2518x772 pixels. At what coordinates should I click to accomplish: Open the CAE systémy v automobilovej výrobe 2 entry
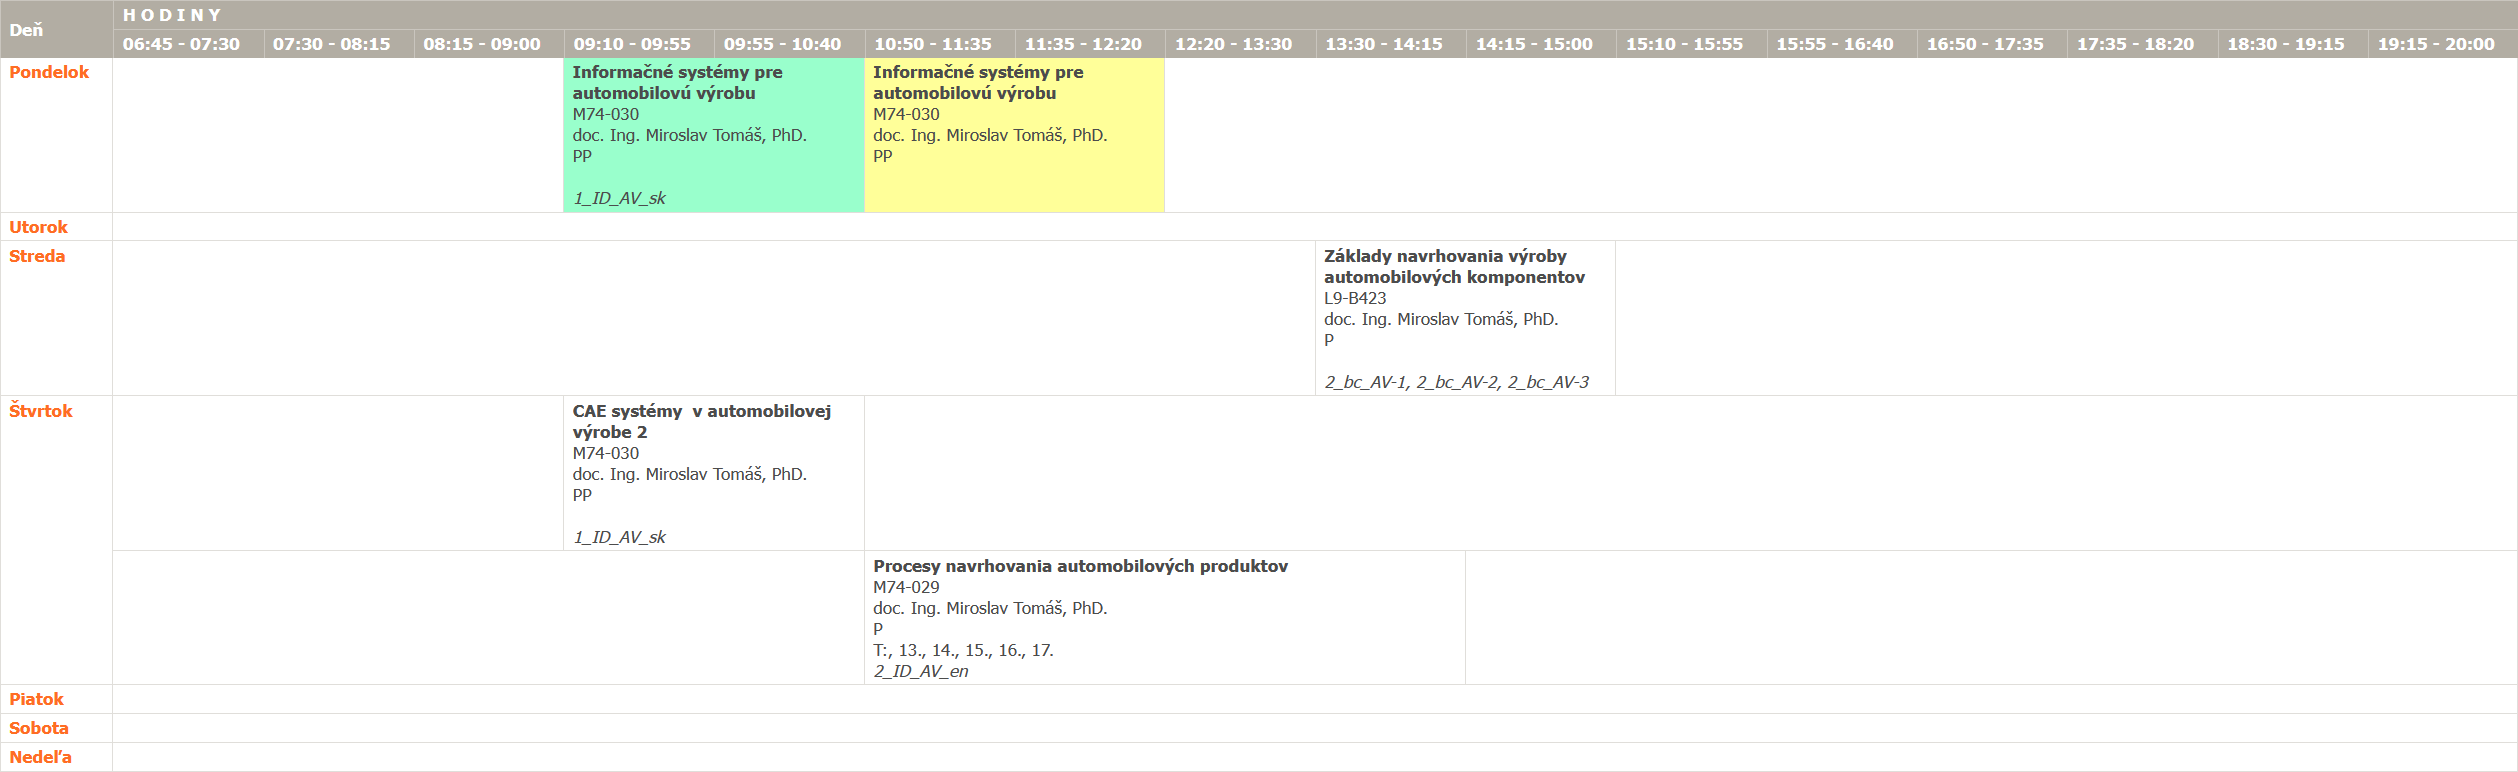(x=713, y=472)
